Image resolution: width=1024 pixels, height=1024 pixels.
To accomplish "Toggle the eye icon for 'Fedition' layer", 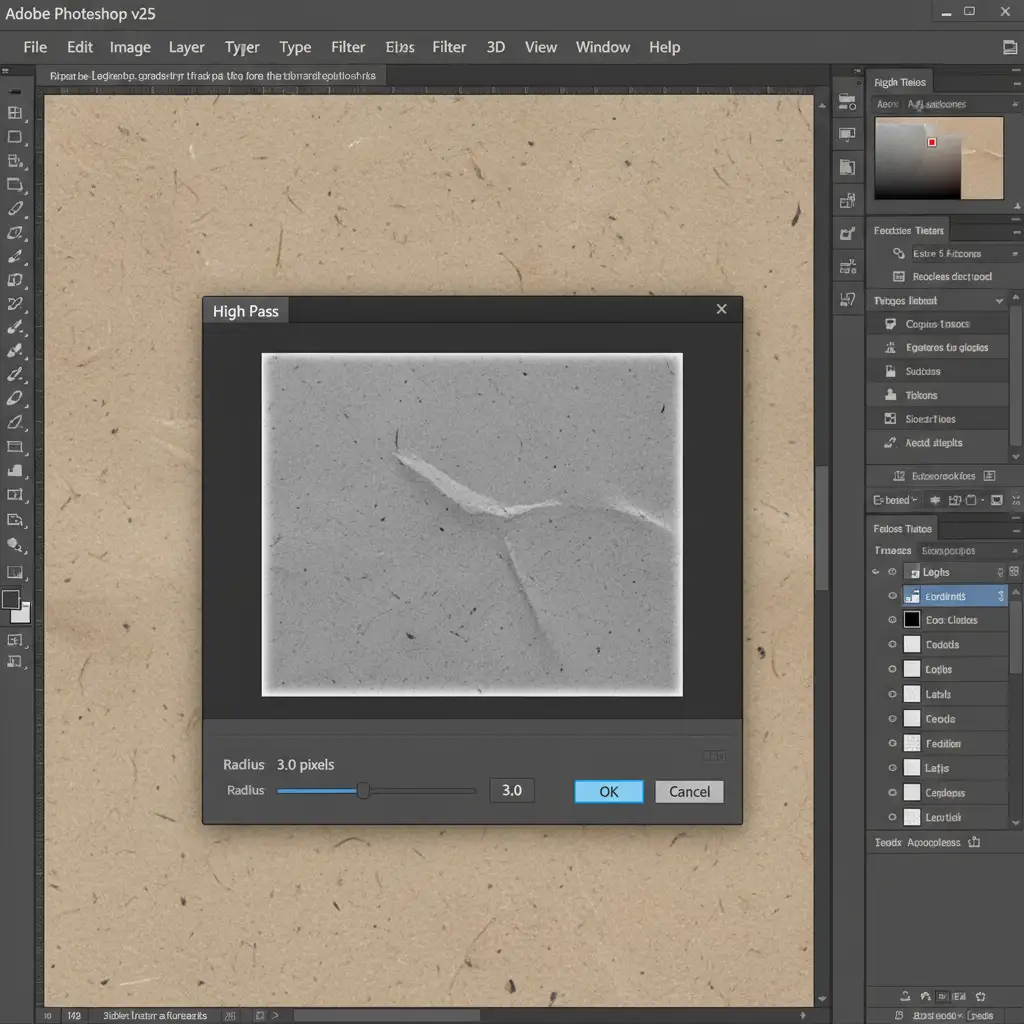I will 893,744.
